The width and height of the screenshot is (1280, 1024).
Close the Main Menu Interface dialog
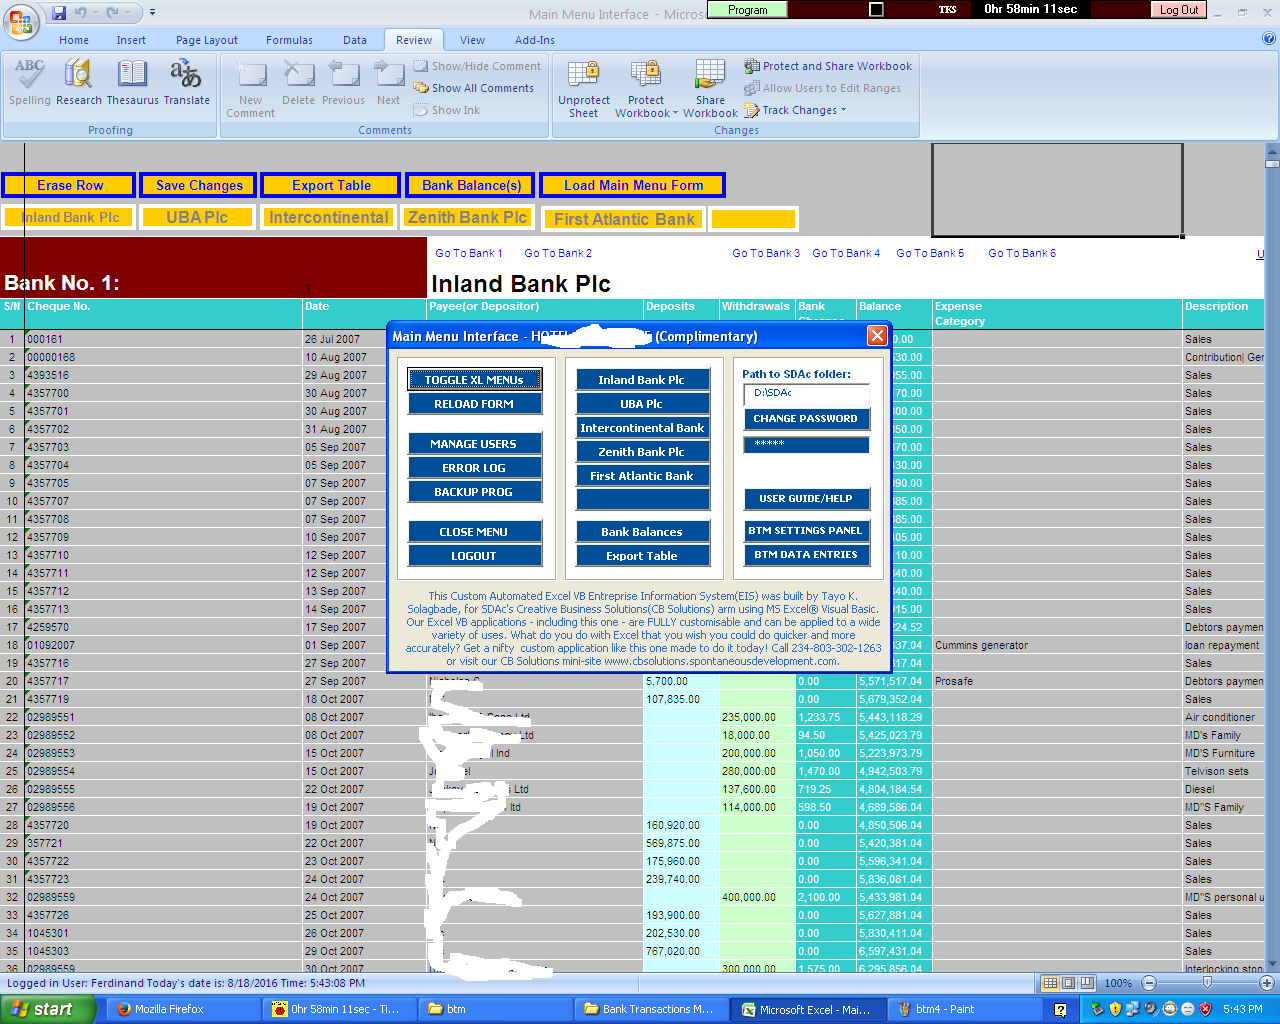pyautogui.click(x=877, y=336)
